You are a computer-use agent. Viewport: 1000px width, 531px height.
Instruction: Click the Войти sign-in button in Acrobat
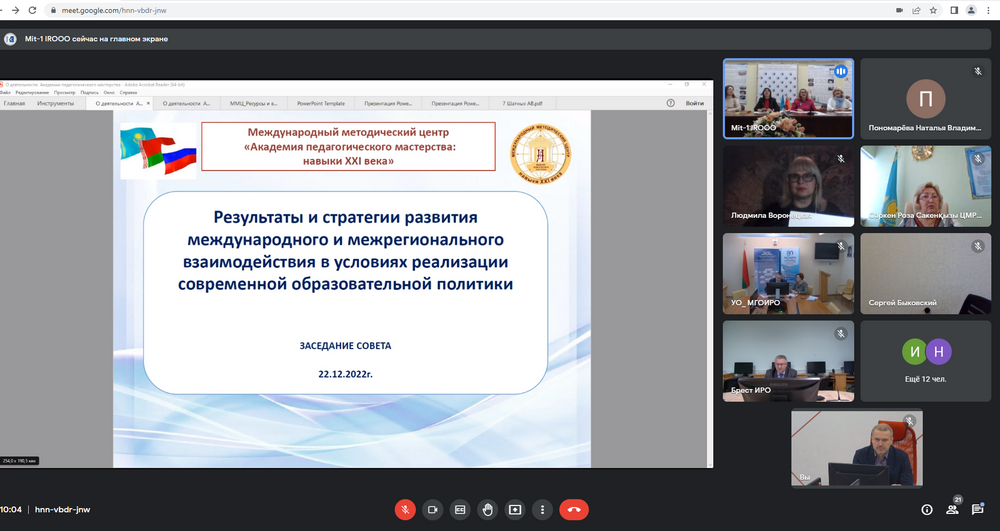(695, 103)
